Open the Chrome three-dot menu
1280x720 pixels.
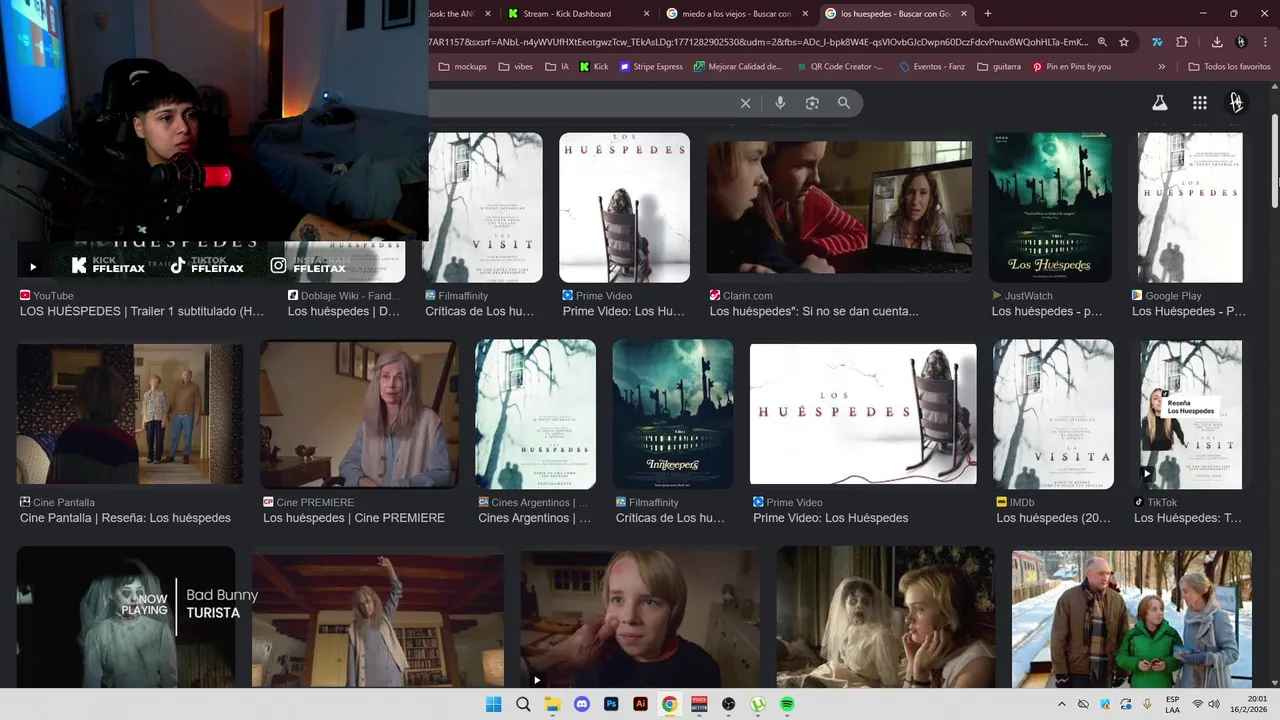(x=1265, y=42)
